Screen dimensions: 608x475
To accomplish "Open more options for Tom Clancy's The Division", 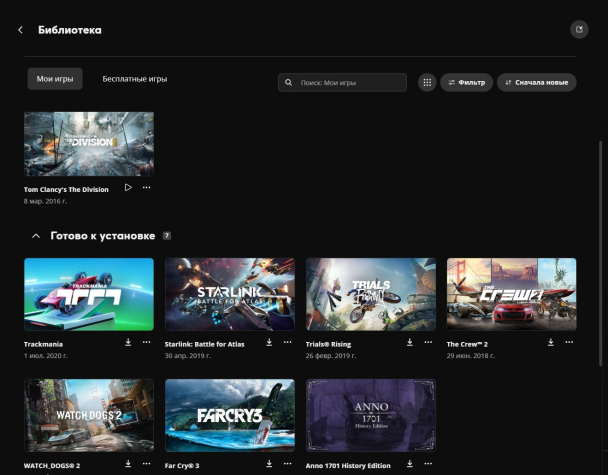I will point(146,188).
